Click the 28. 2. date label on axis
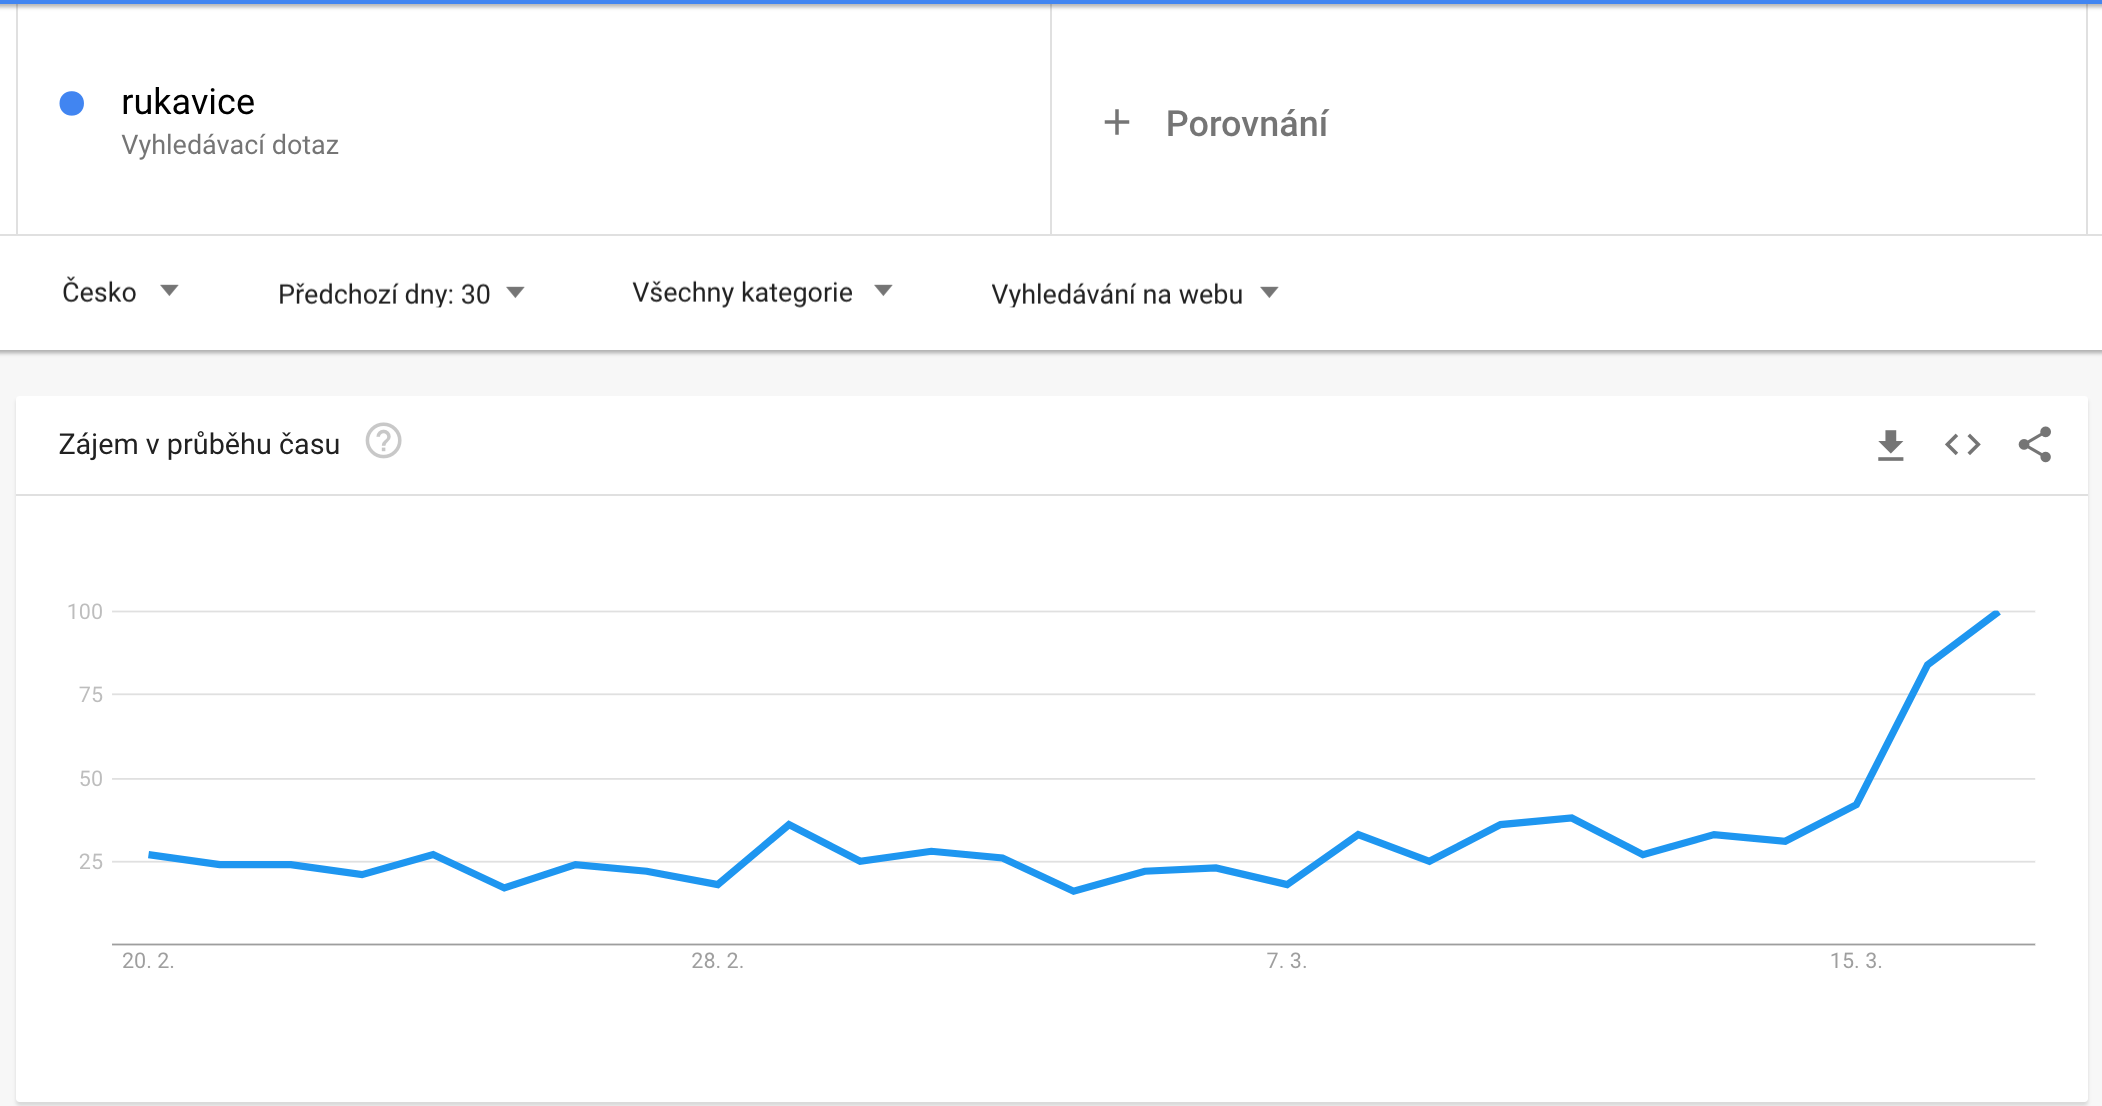Image resolution: width=2102 pixels, height=1106 pixels. tap(717, 961)
